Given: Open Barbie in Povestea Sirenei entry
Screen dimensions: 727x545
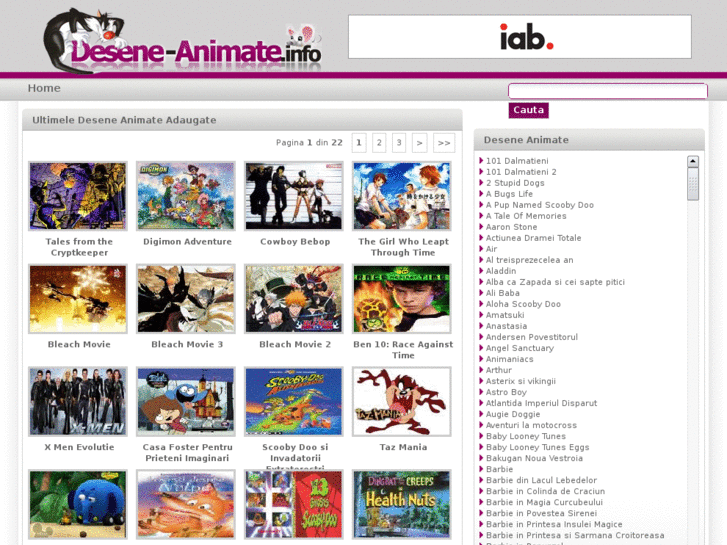Looking at the screenshot, I should [541, 513].
